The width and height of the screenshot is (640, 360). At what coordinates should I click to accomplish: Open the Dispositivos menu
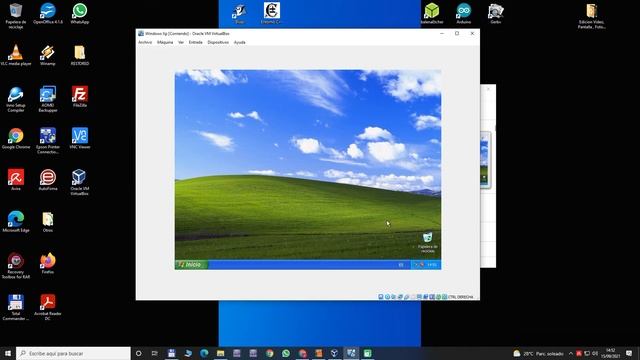218,42
